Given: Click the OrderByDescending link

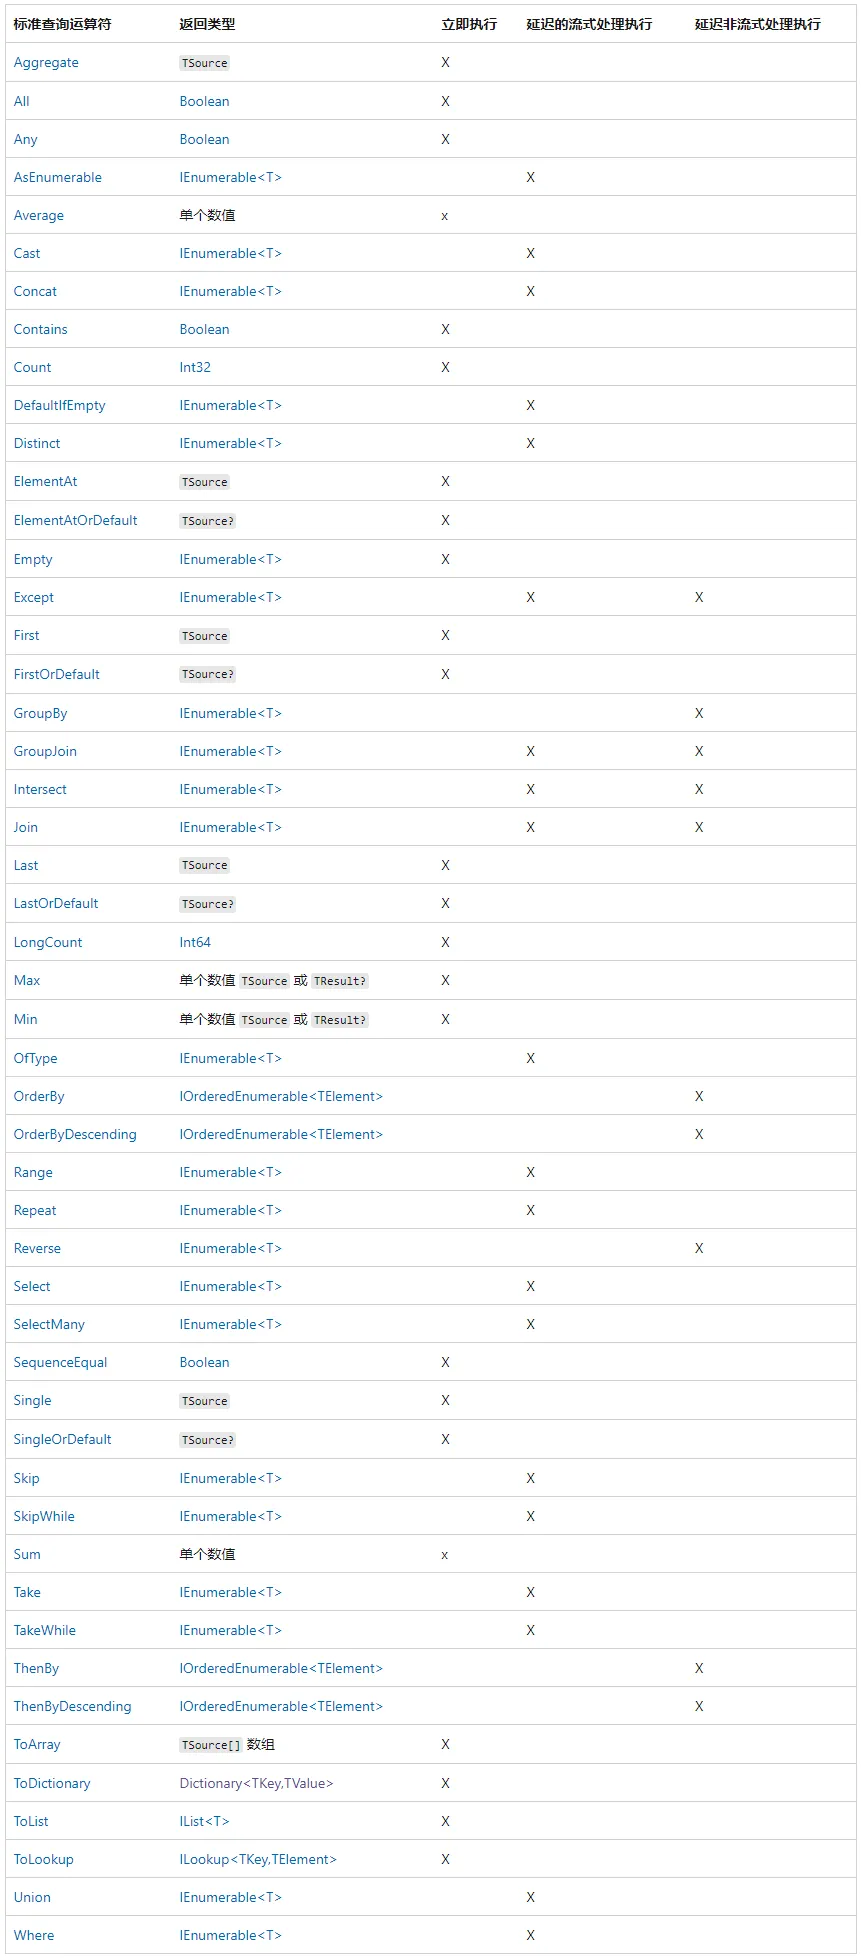Looking at the screenshot, I should (75, 1134).
